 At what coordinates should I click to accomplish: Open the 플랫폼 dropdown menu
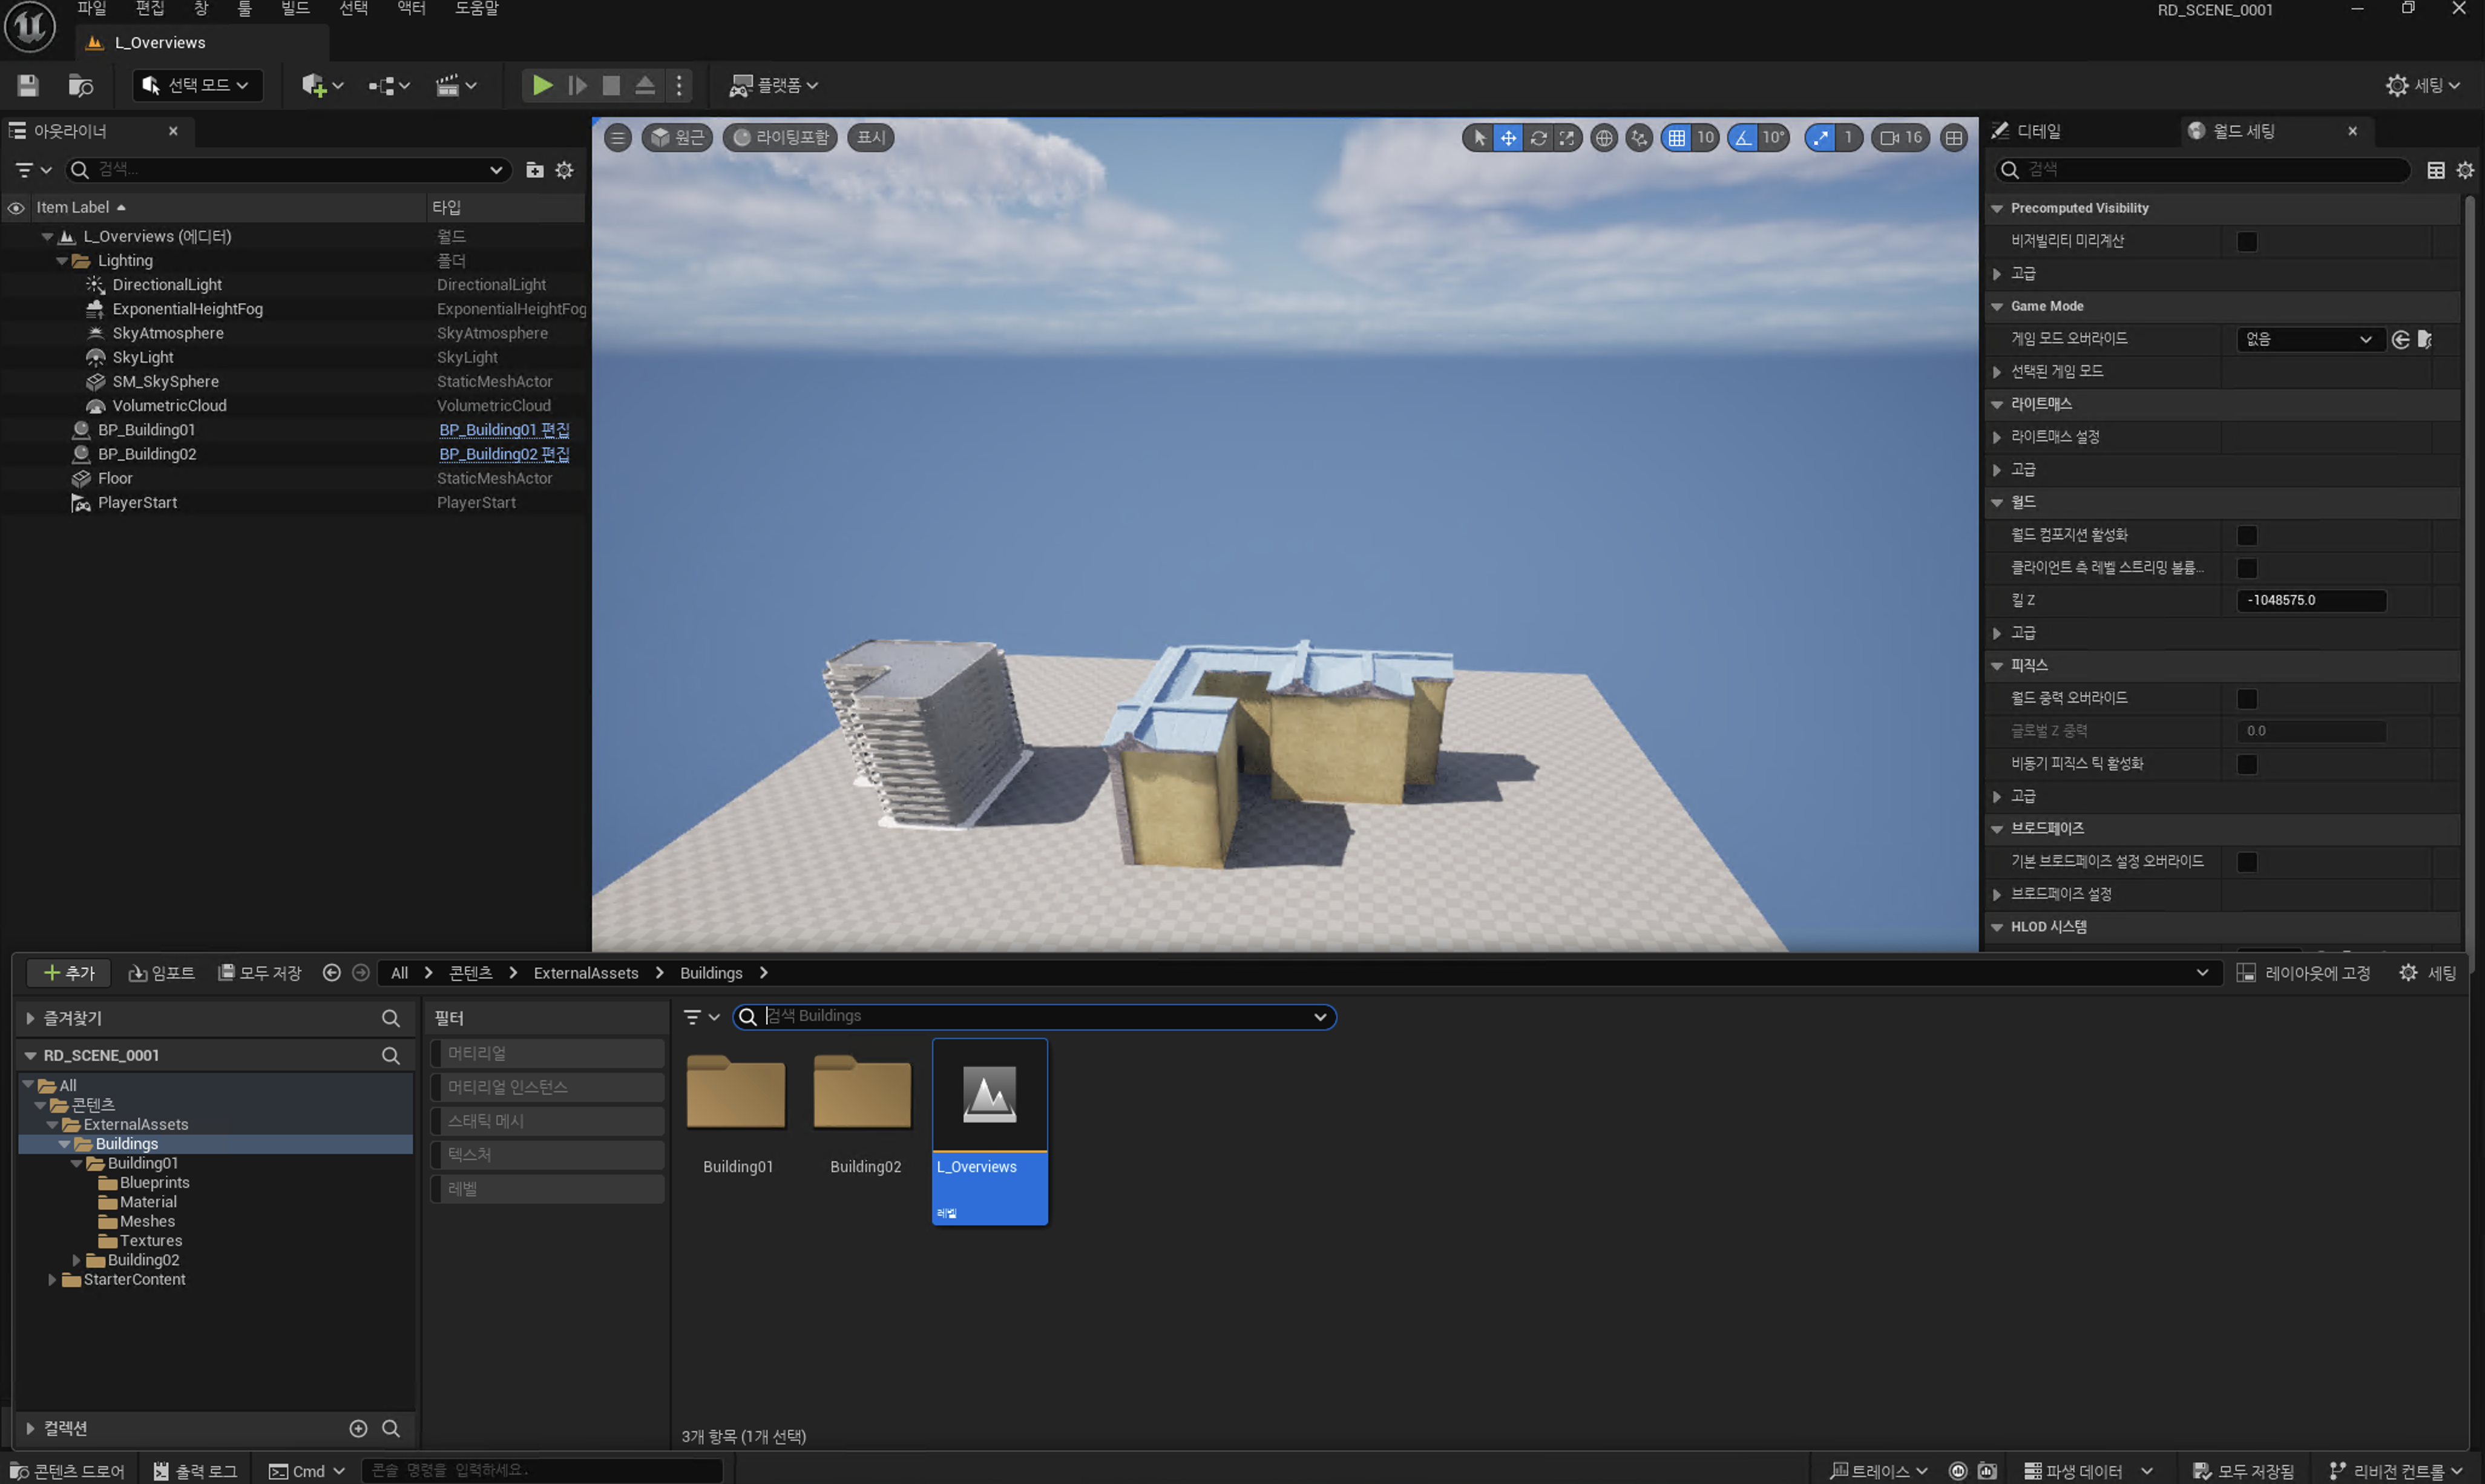click(x=773, y=85)
